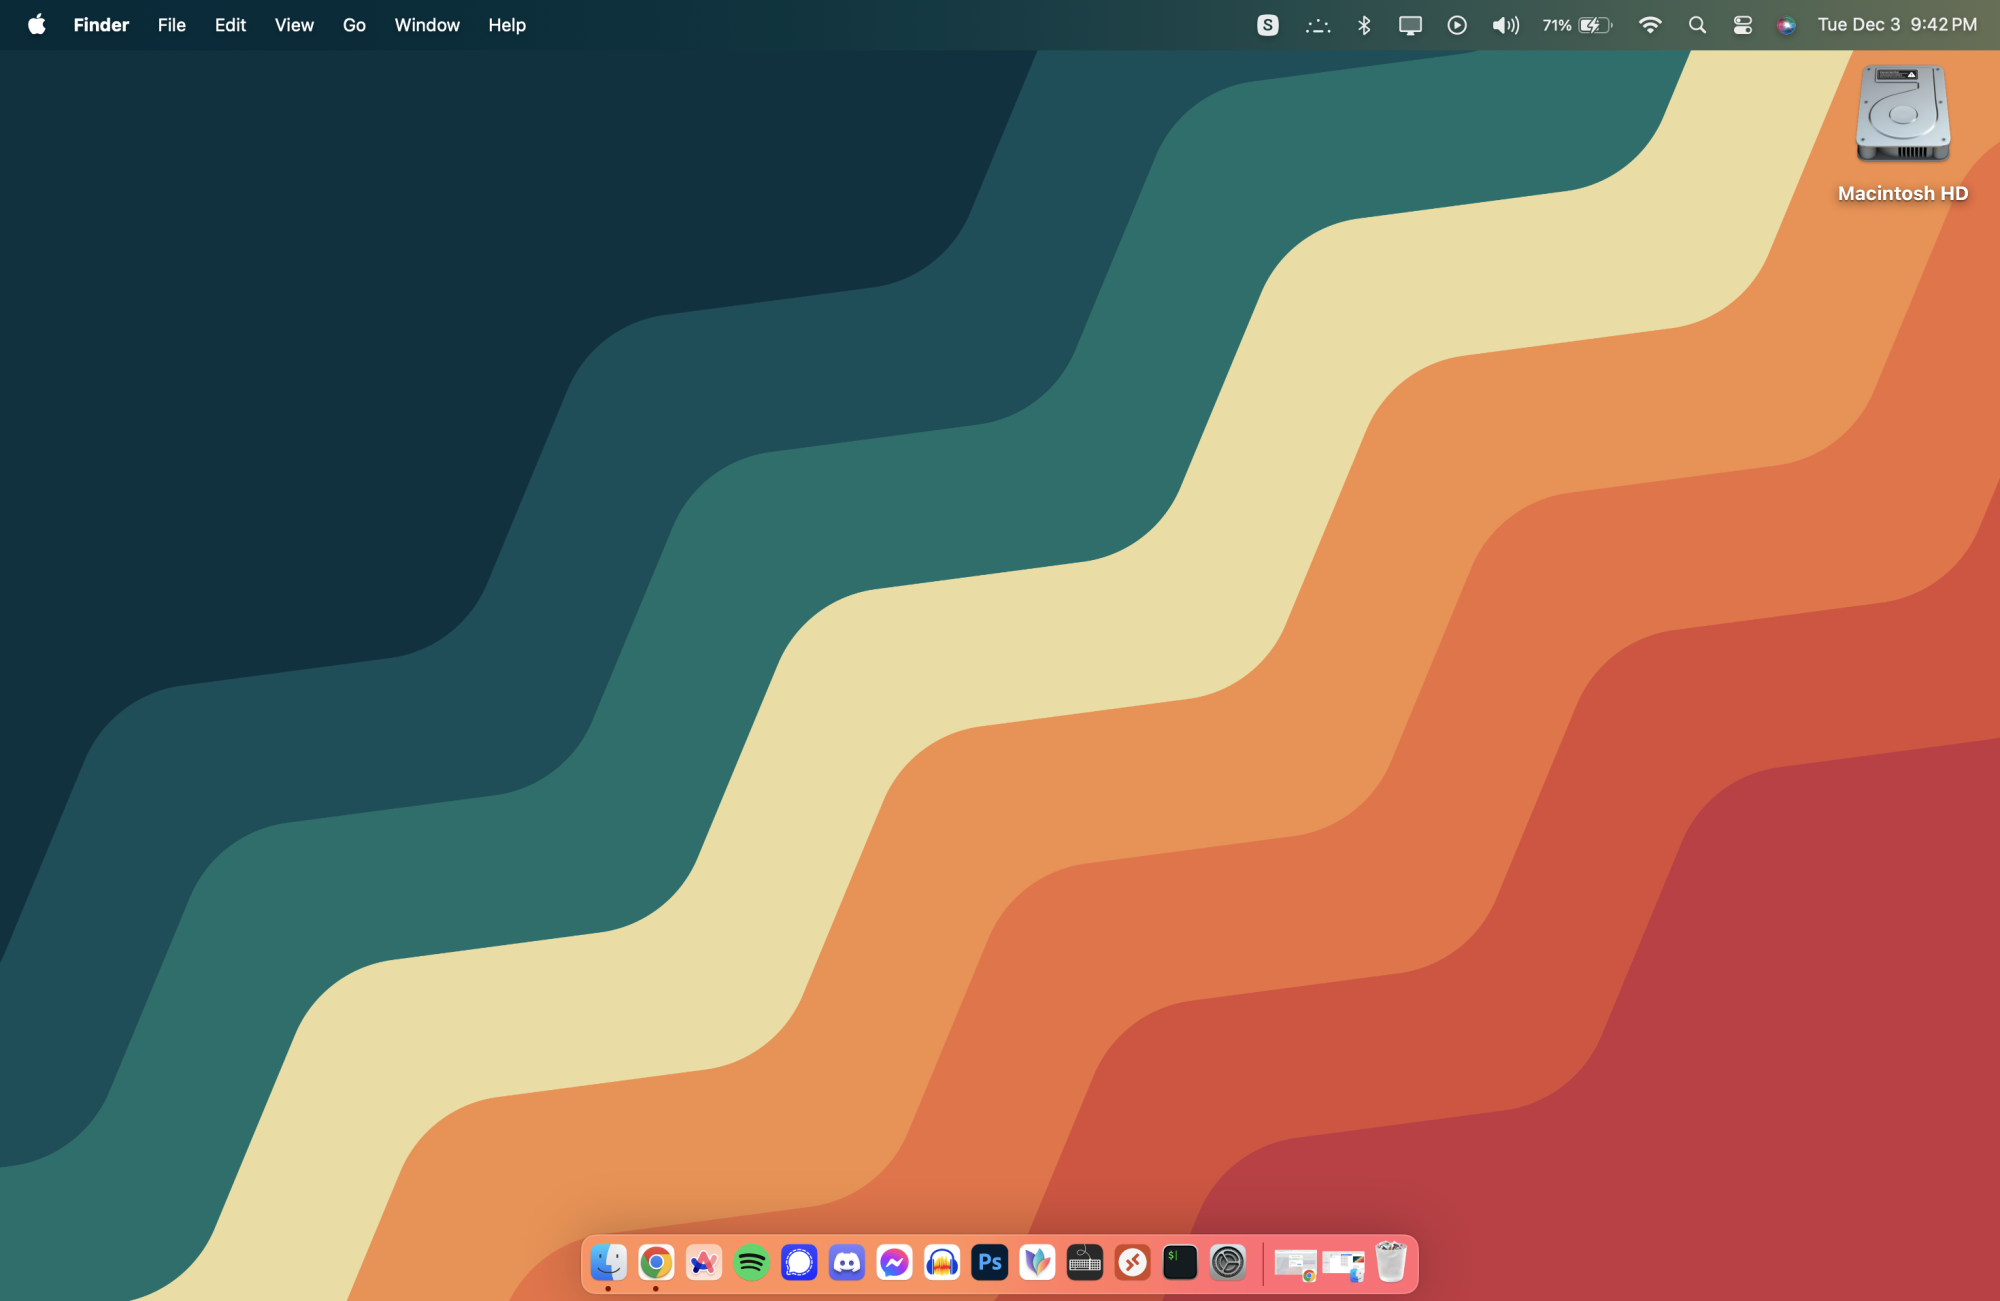The height and width of the screenshot is (1301, 2000).
Task: Open the Finder menu in menu bar
Action: click(101, 25)
